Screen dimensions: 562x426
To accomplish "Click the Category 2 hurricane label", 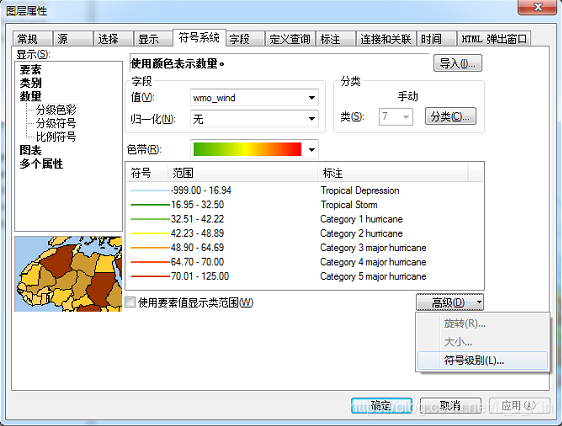I will point(361,233).
